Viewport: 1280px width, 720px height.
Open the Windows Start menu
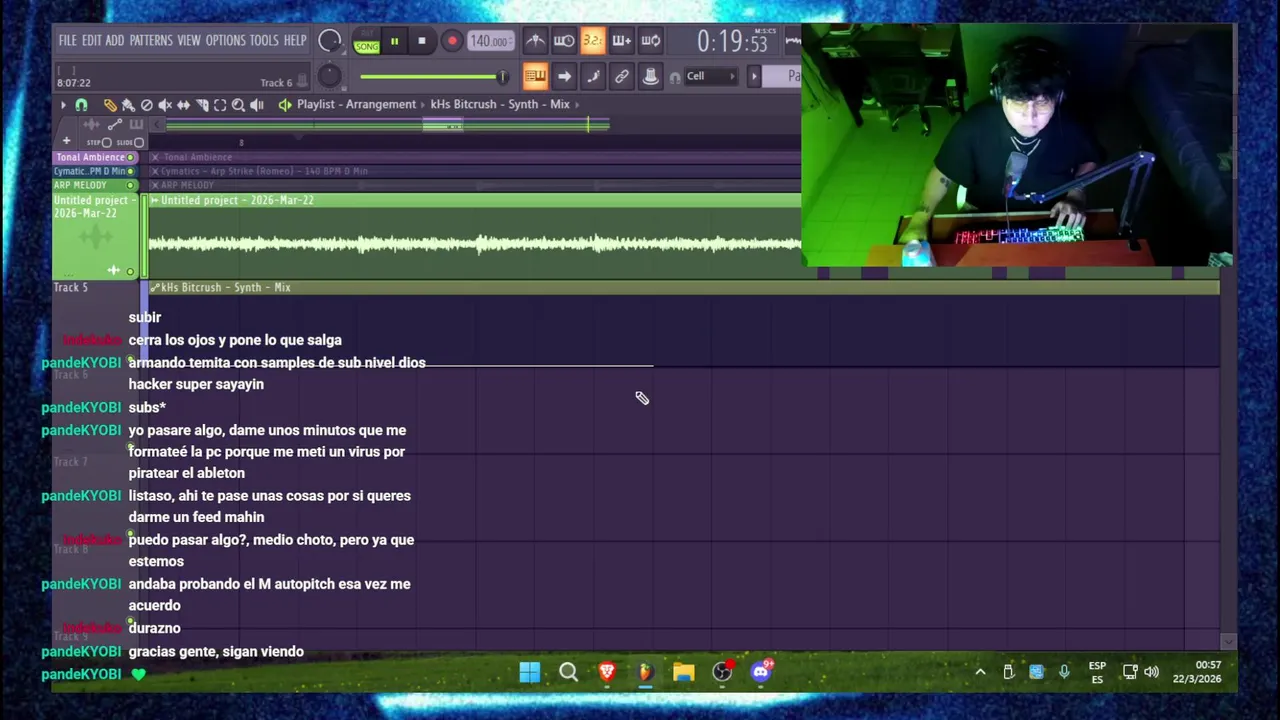click(530, 672)
